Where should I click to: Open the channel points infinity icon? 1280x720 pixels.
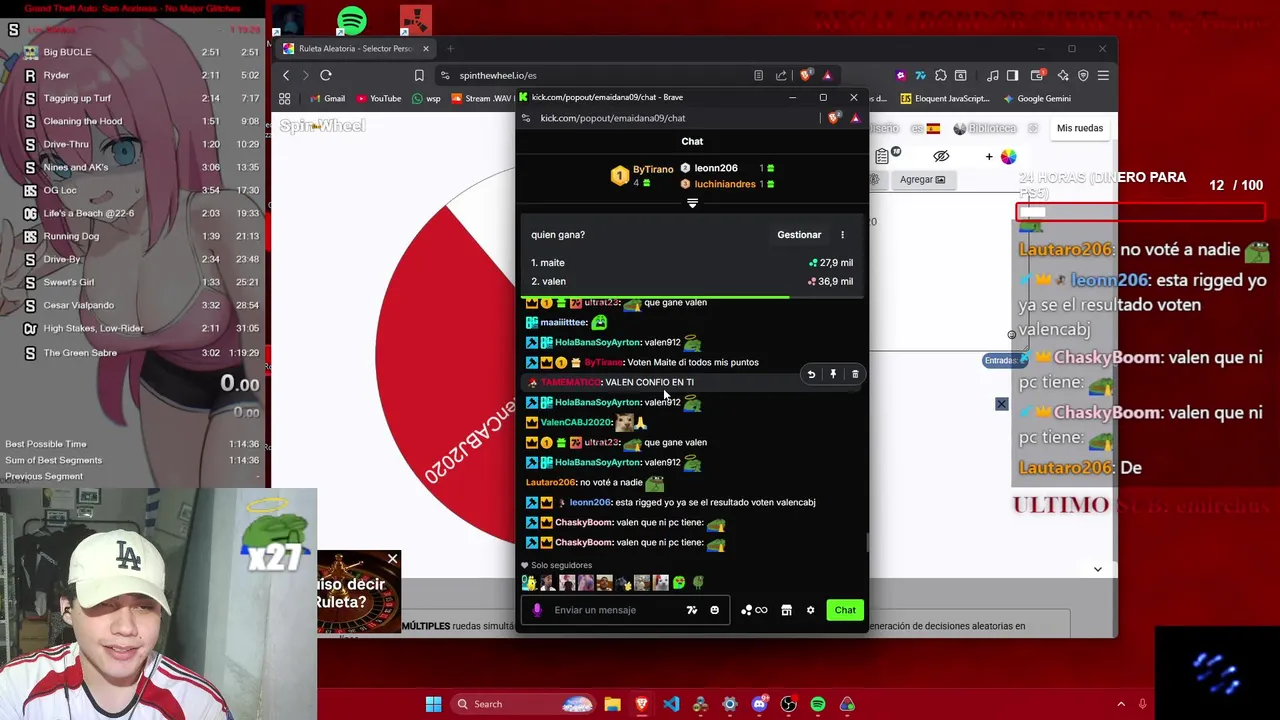pyautogui.click(x=754, y=610)
